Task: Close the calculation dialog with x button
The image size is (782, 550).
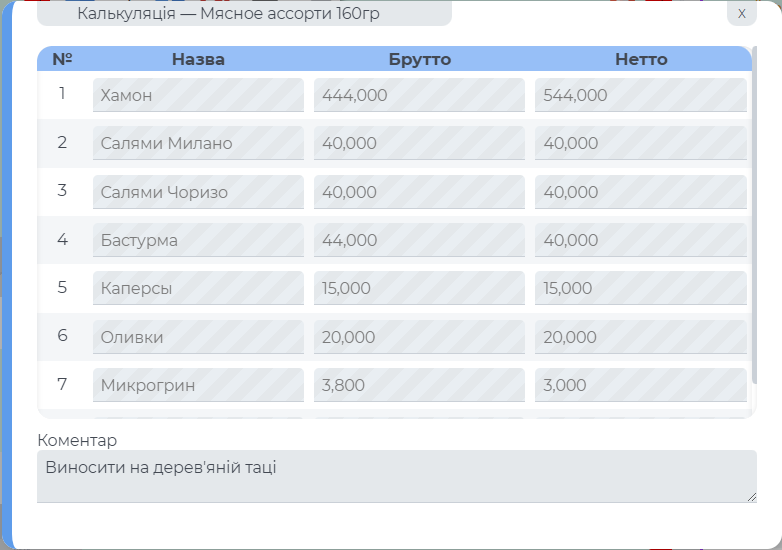Action: click(x=741, y=13)
